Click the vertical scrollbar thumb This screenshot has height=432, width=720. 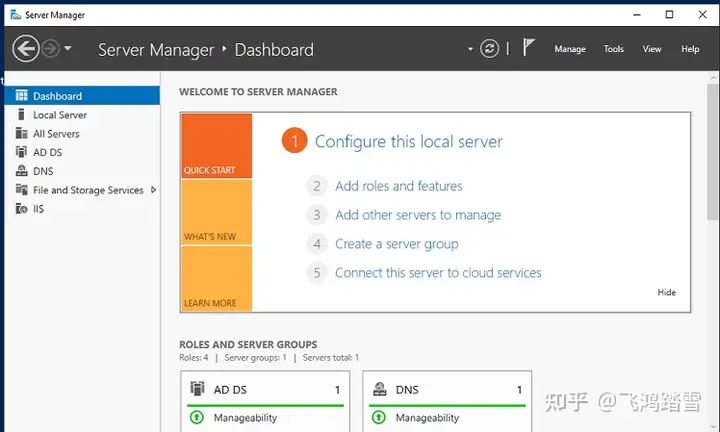coord(713,151)
